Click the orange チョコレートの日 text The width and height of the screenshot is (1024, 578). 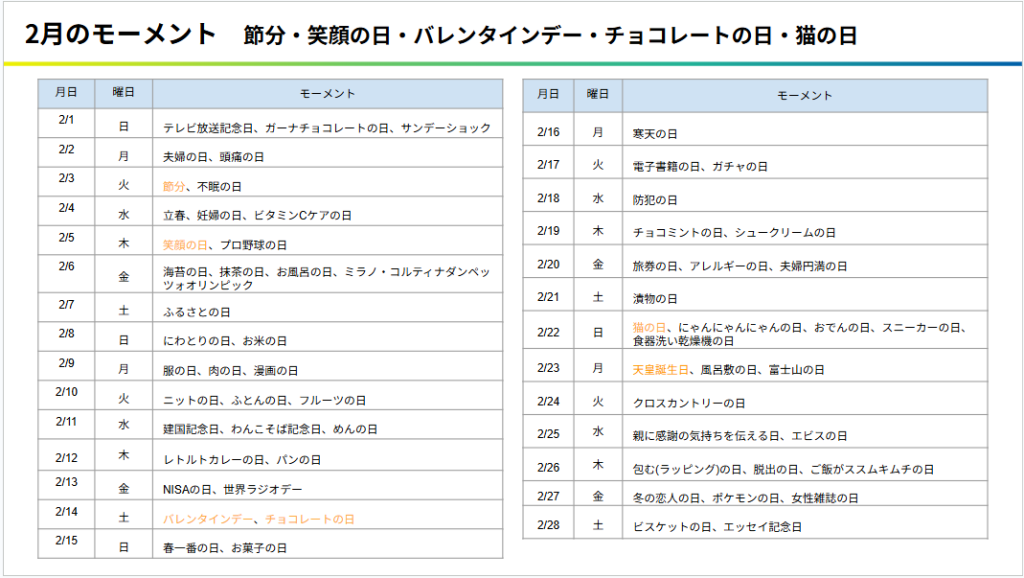pos(310,519)
